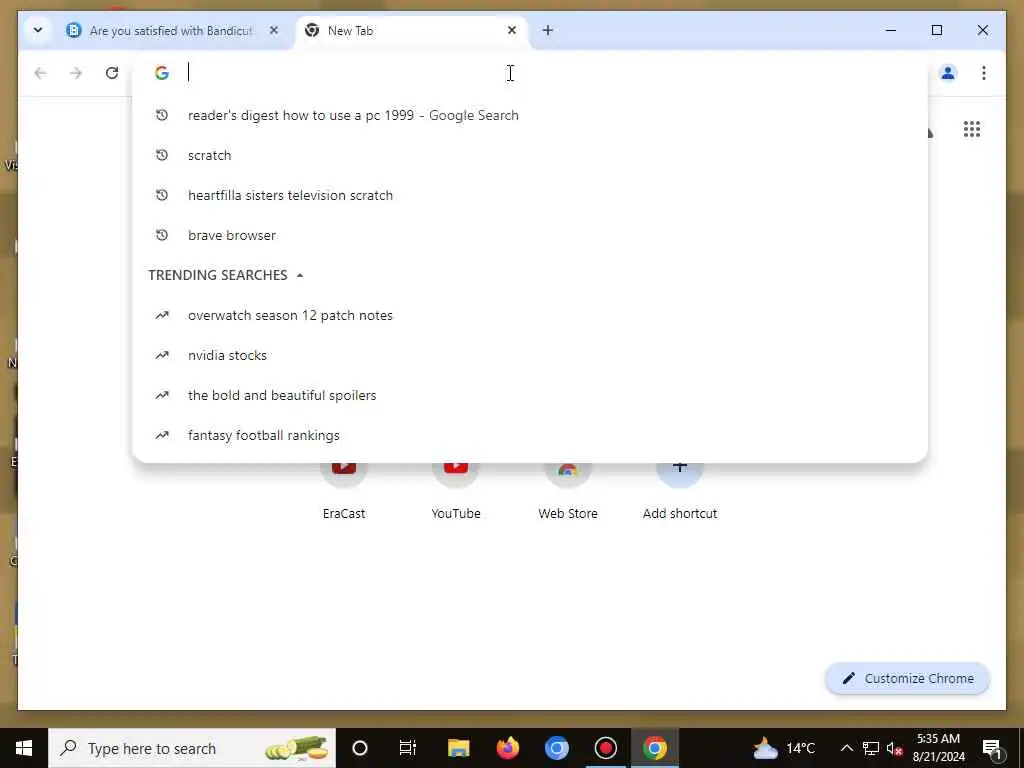The image size is (1024, 768).
Task: Choose fantasy football rankings trending search
Action: point(530,435)
